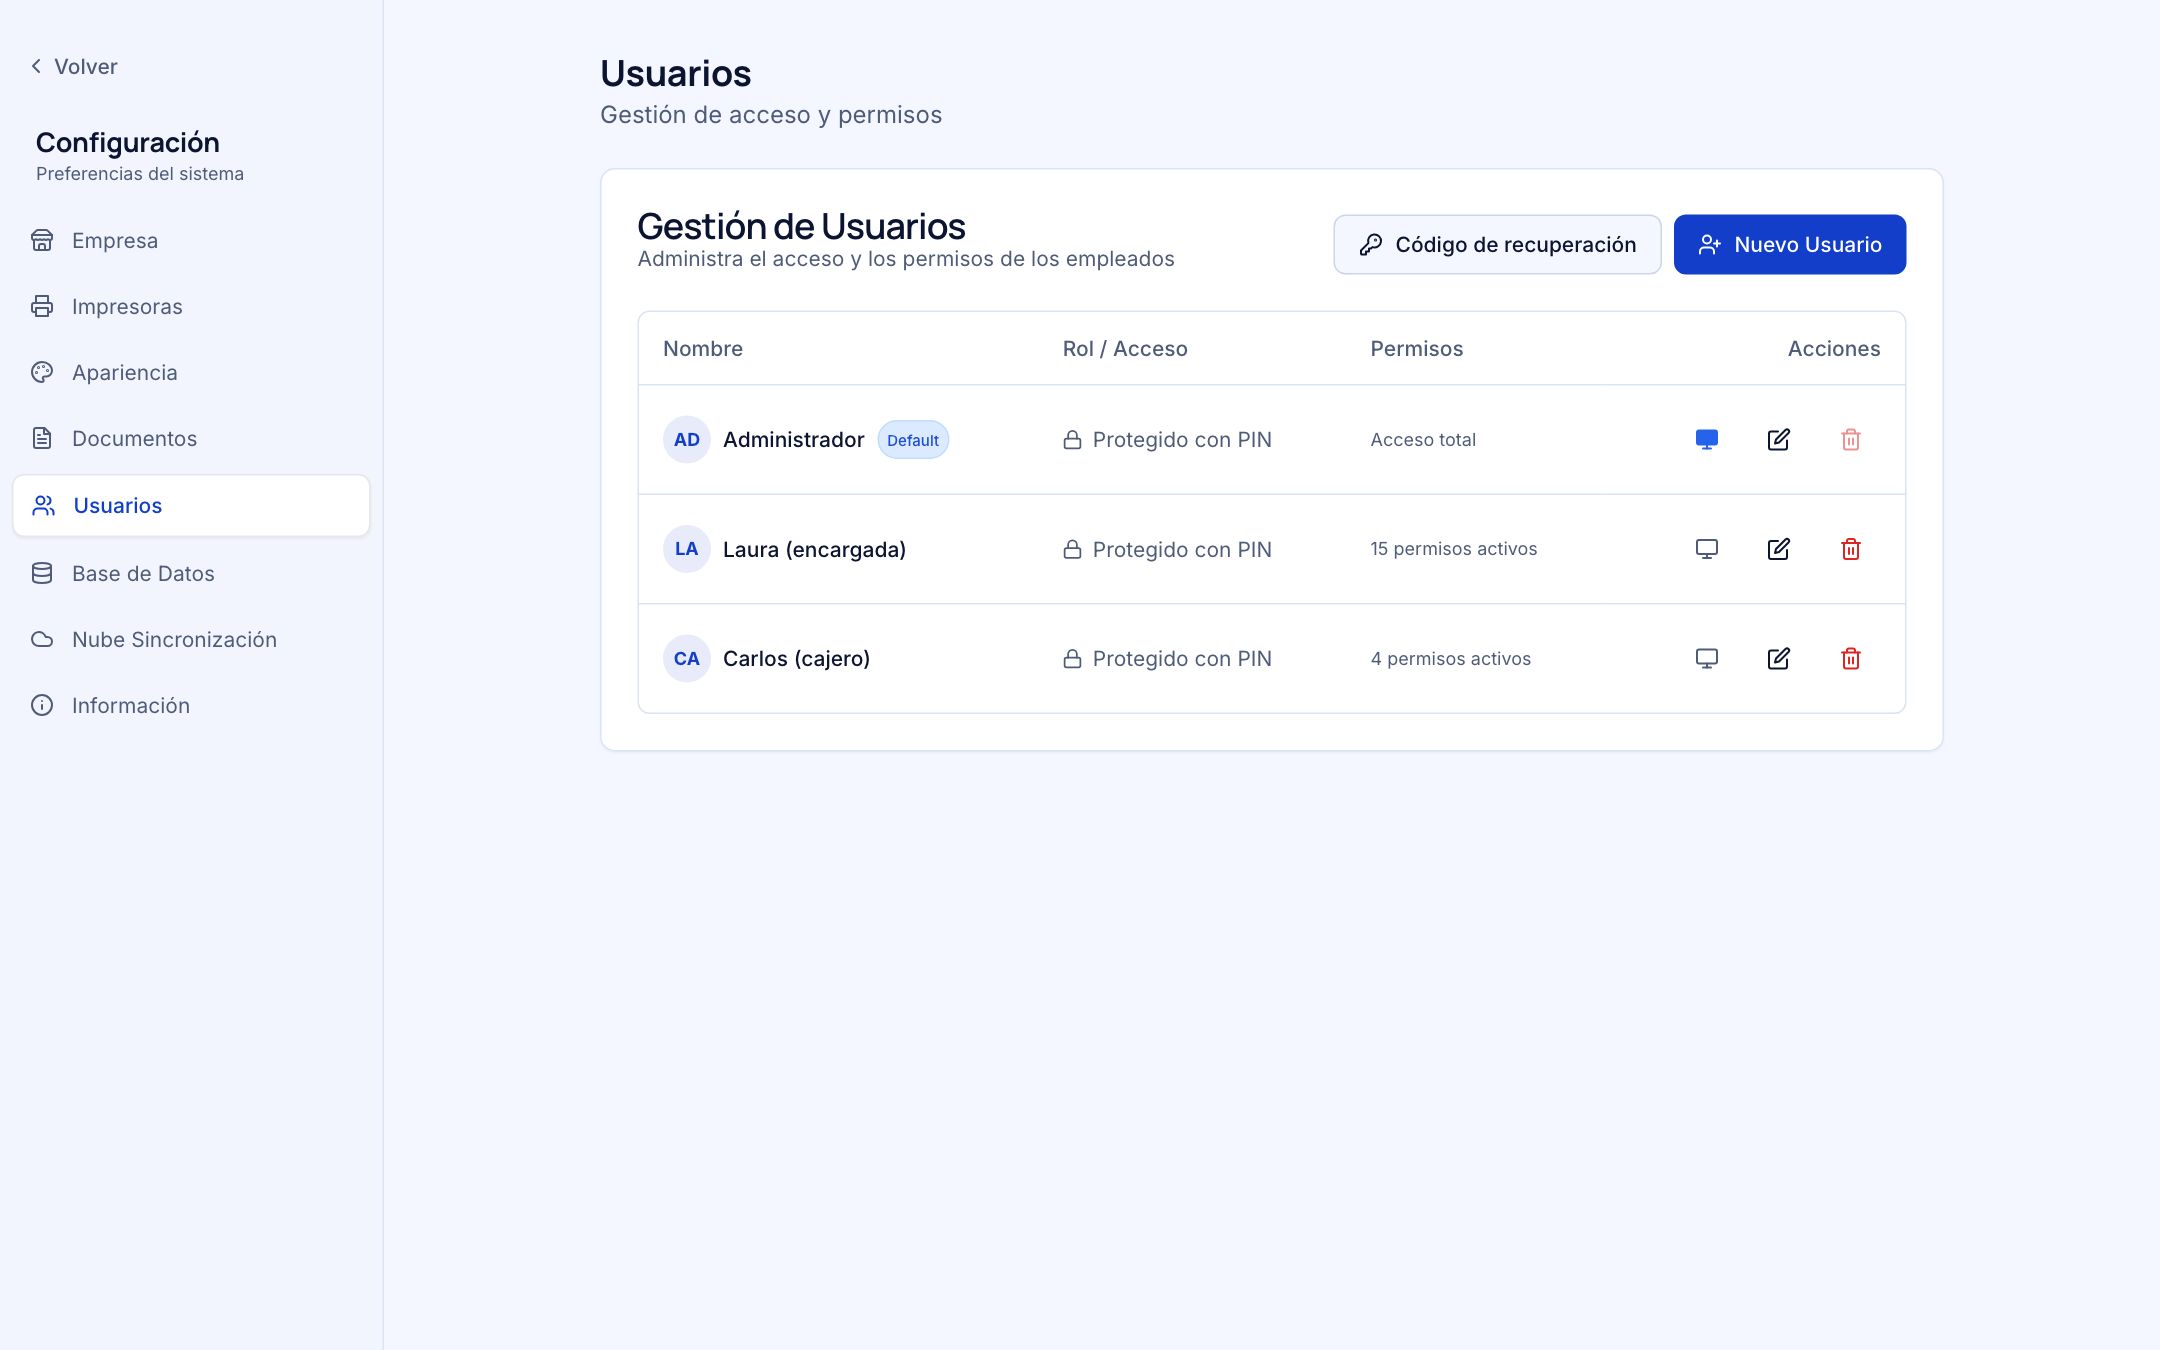The image size is (2160, 1350).
Task: Open Empresa settings in sidebar
Action: [191, 241]
